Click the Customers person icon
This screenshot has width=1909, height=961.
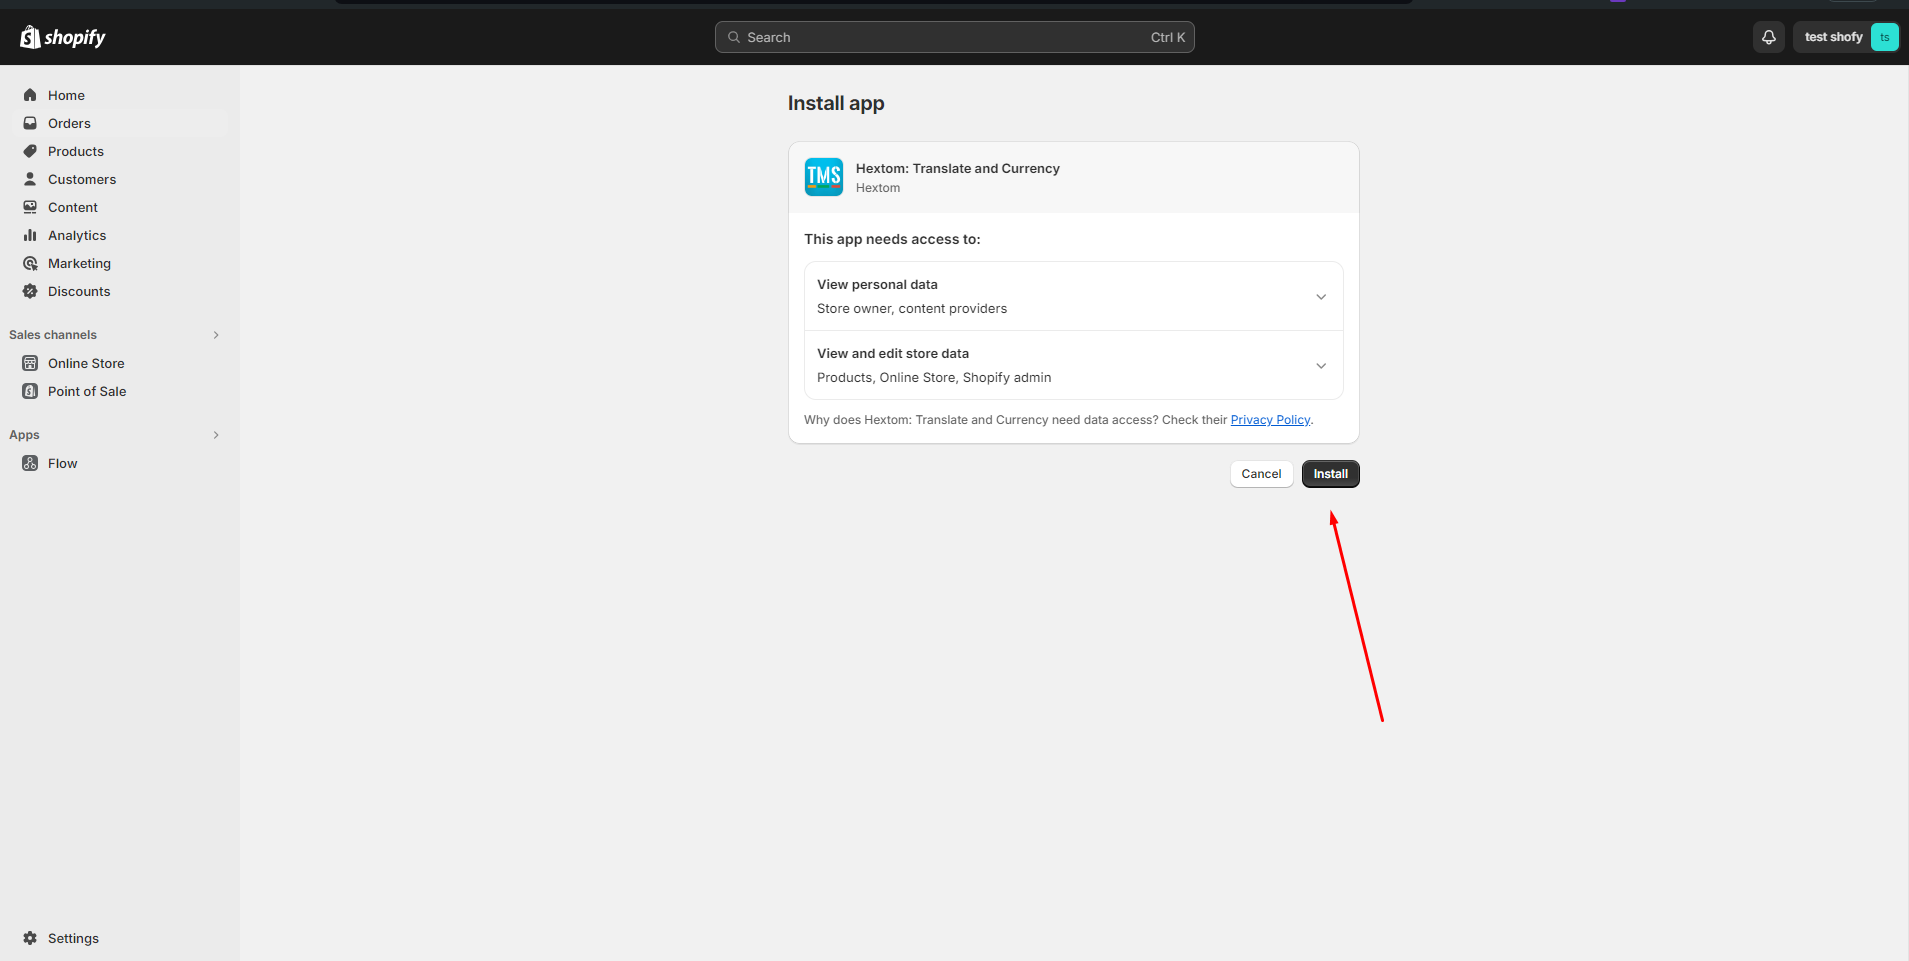pos(30,179)
